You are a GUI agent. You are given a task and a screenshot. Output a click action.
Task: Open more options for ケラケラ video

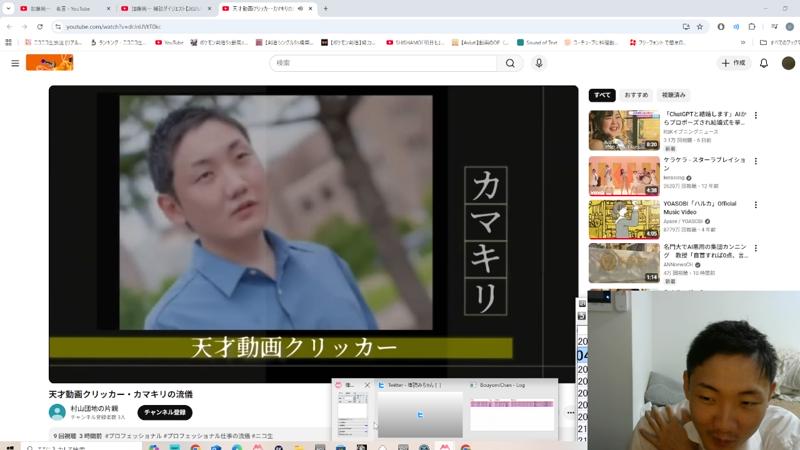pos(756,161)
